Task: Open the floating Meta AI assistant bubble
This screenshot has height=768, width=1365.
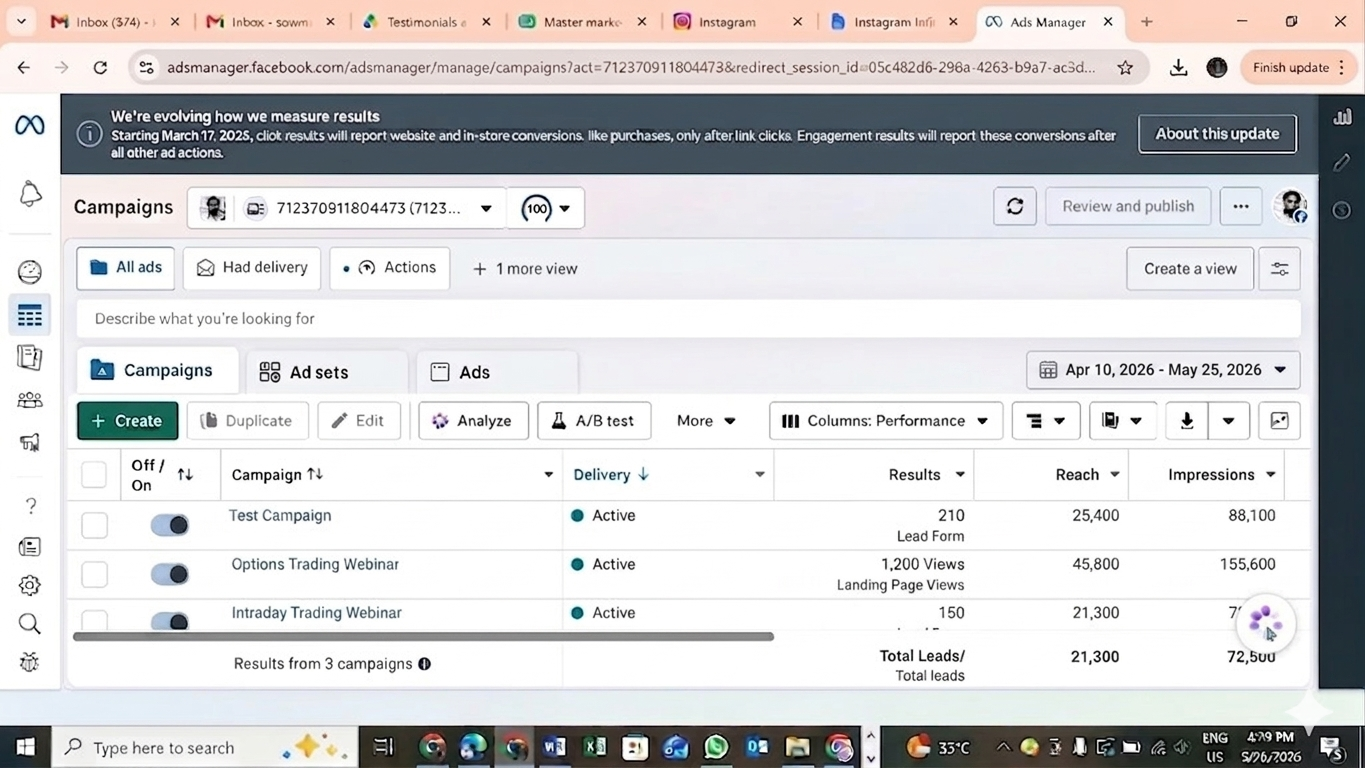Action: click(x=1266, y=622)
